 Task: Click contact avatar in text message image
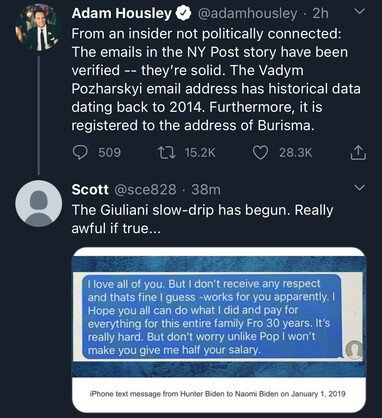(x=353, y=350)
